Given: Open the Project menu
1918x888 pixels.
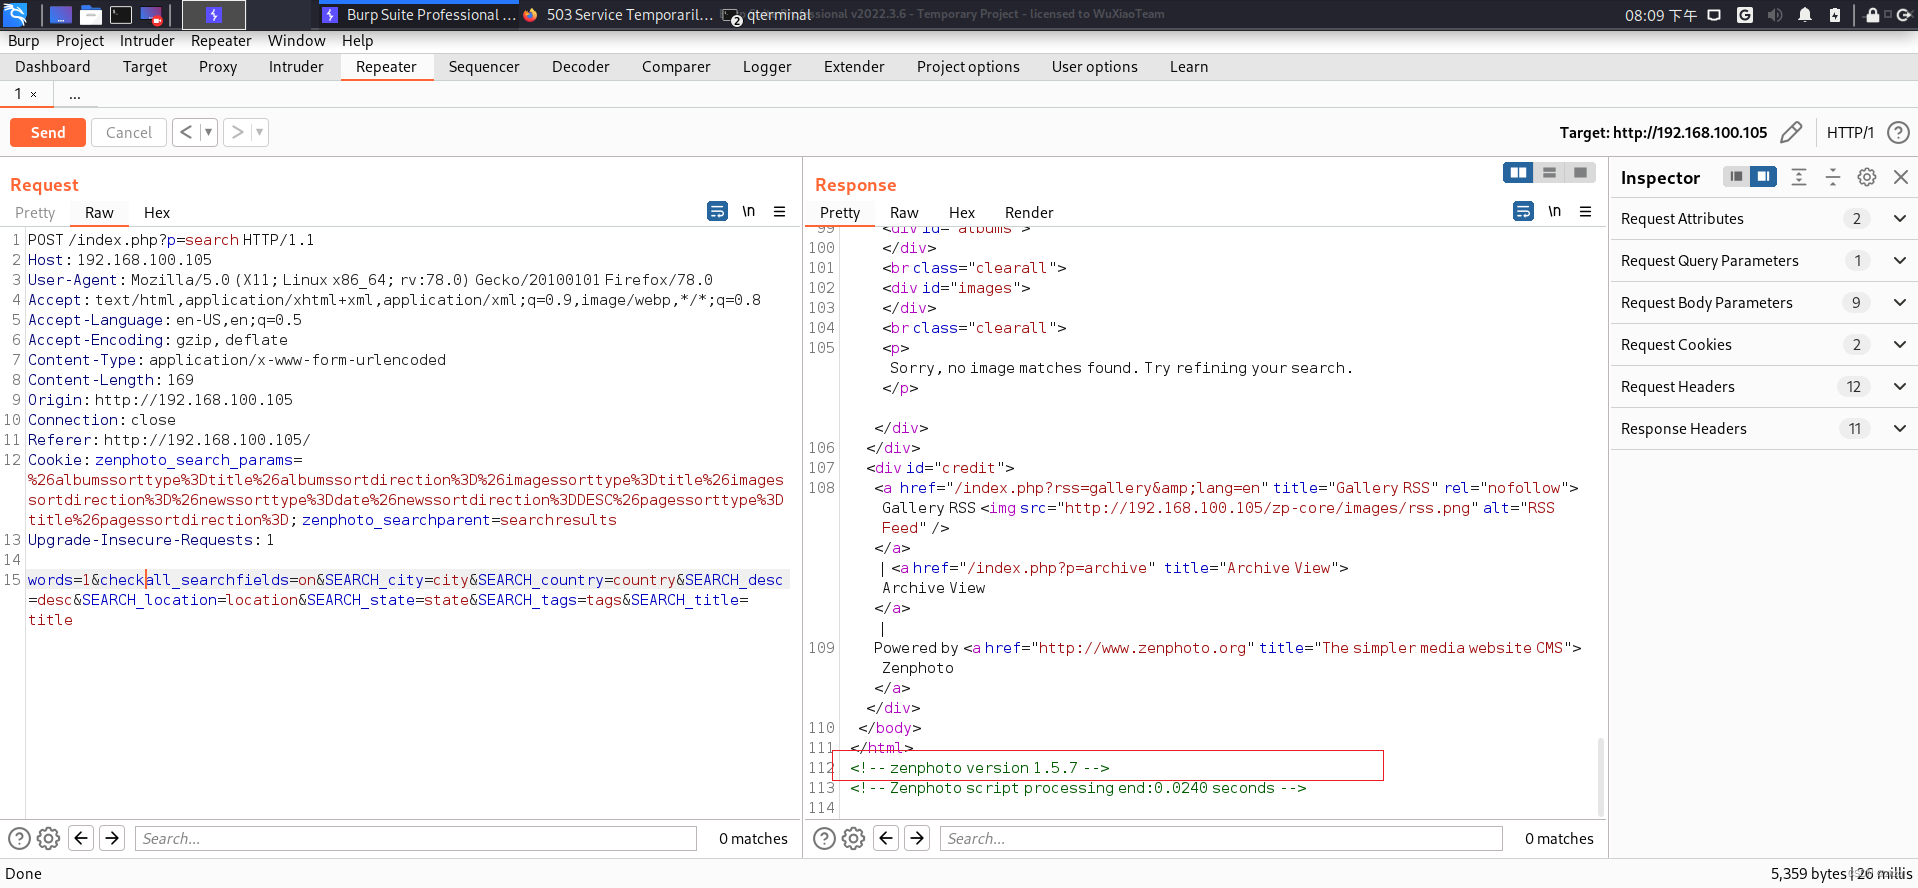Looking at the screenshot, I should (x=80, y=40).
